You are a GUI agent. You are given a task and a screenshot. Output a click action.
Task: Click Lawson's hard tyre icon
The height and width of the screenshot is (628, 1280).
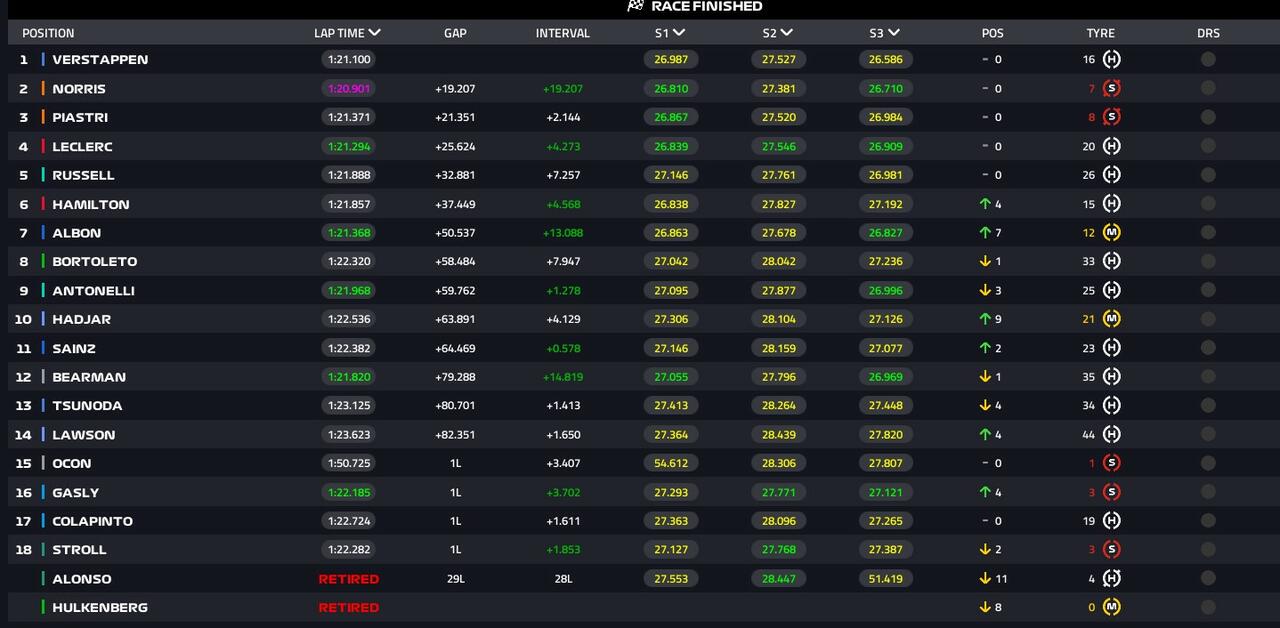[1111, 434]
